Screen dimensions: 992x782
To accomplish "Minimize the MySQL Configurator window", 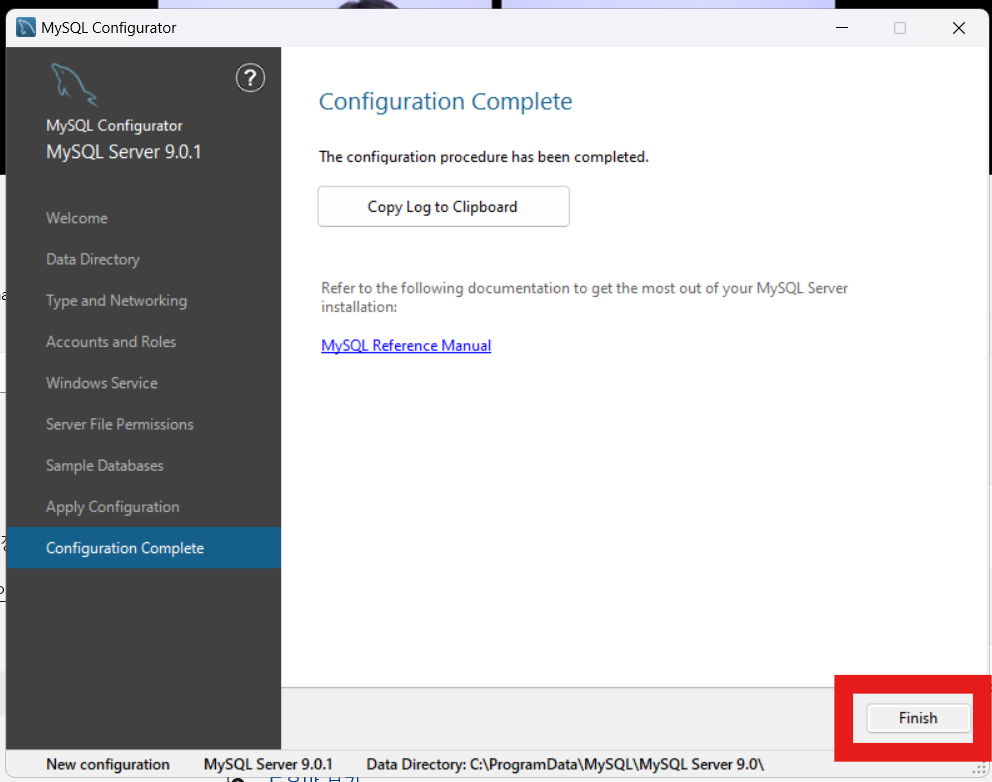I will pos(841,28).
